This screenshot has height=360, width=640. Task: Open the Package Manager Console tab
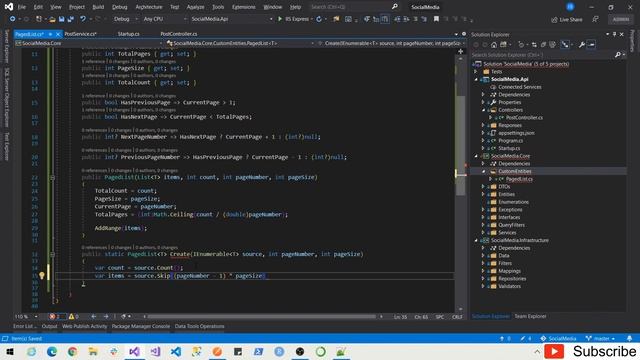pyautogui.click(x=141, y=326)
